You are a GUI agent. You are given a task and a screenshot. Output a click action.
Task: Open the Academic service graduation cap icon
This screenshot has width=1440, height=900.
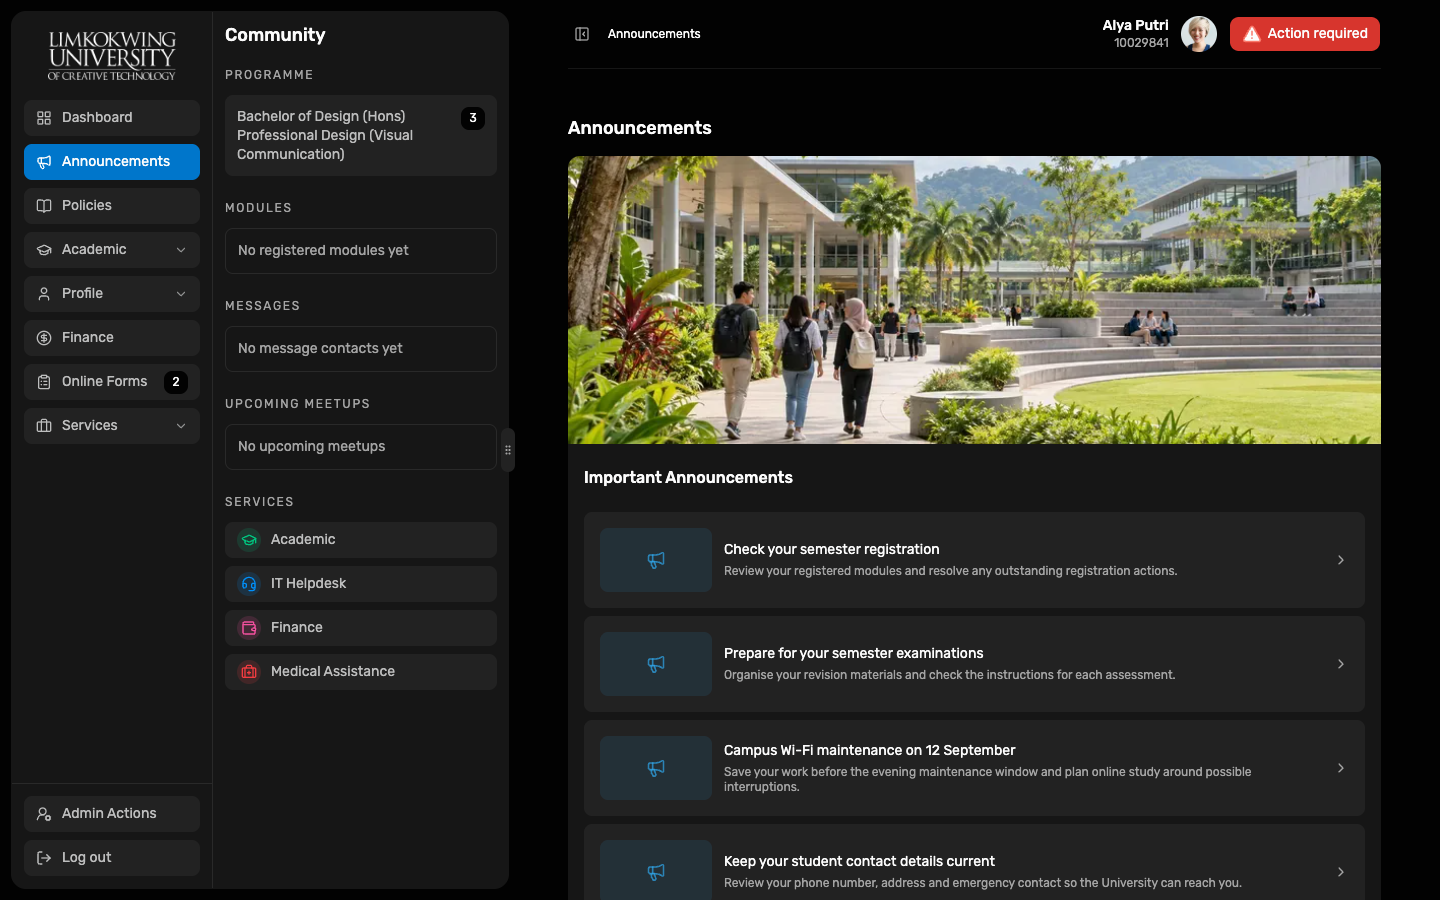(x=249, y=540)
